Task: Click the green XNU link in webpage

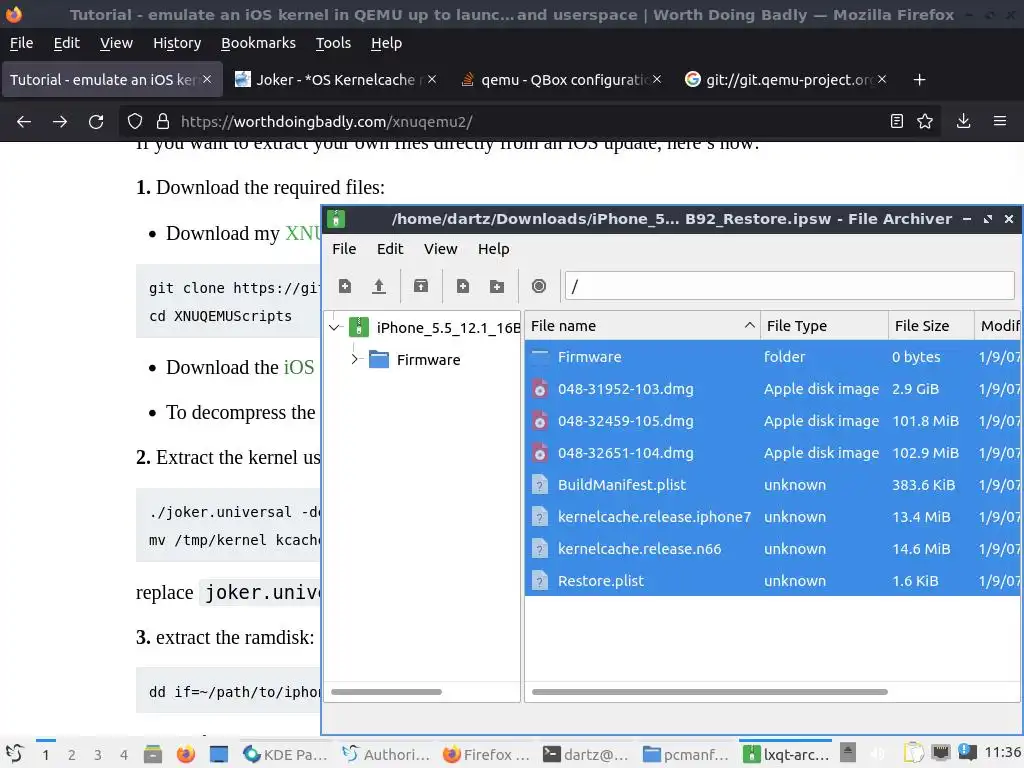Action: pyautogui.click(x=302, y=233)
